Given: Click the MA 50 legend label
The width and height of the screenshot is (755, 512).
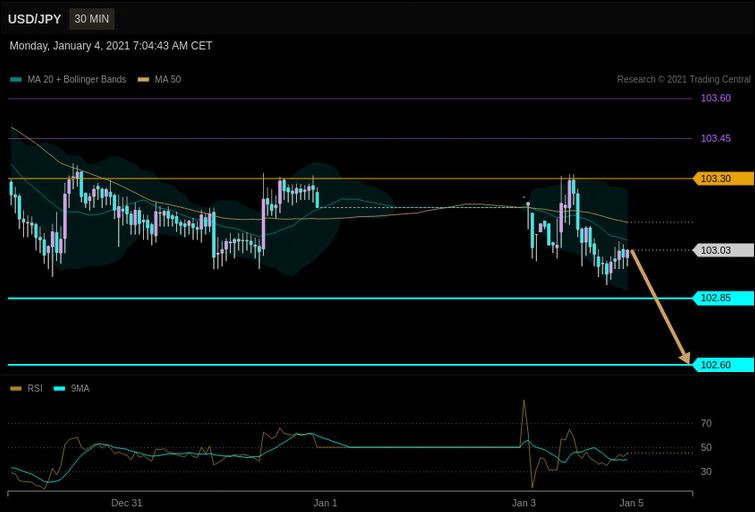Looking at the screenshot, I should click(168, 79).
